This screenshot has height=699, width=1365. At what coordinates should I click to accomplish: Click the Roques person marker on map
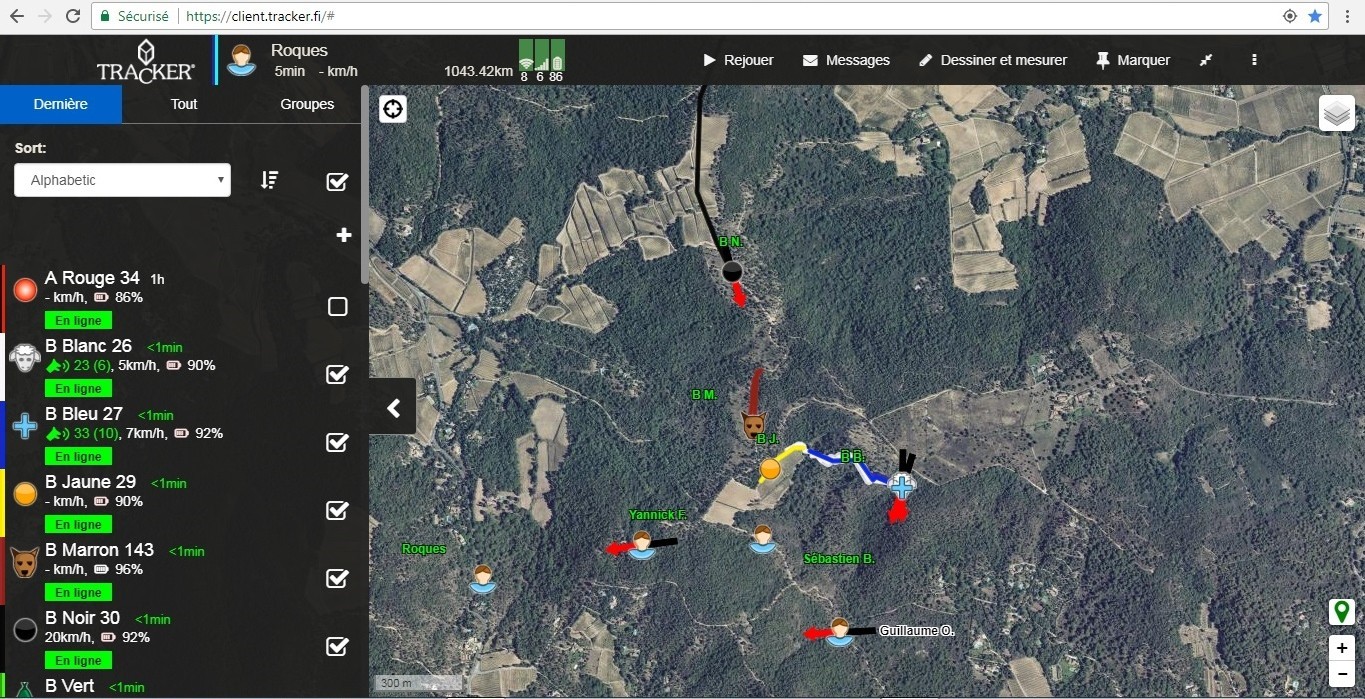pos(483,579)
